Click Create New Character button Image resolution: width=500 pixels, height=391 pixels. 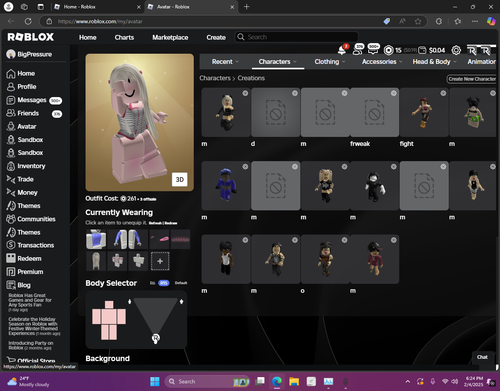[x=471, y=79]
